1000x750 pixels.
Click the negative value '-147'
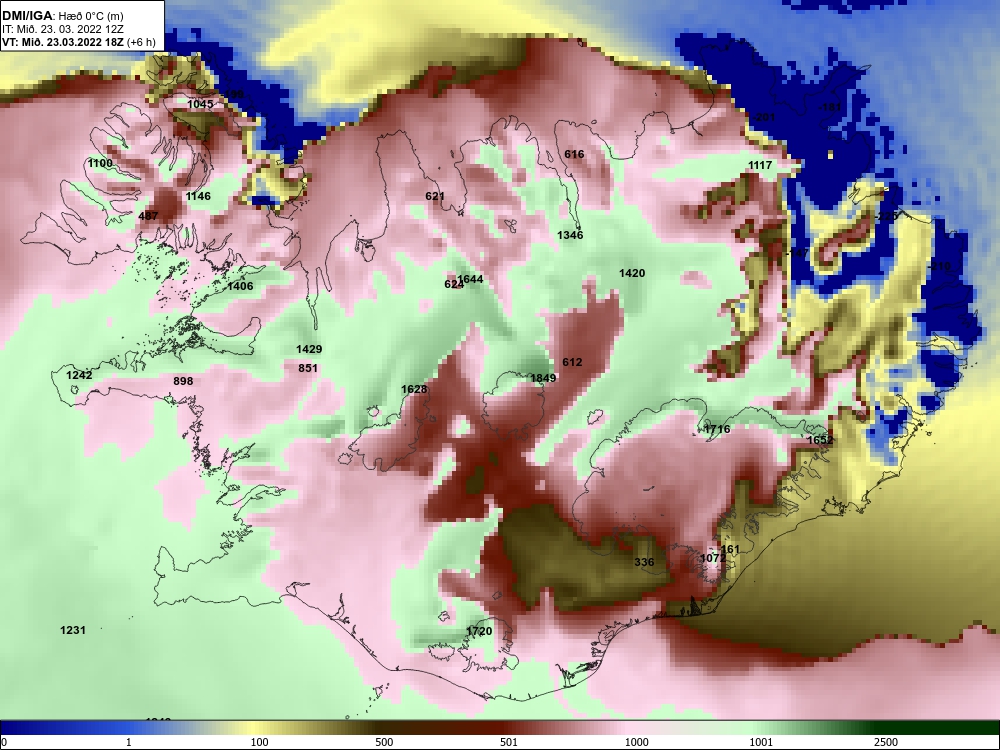click(797, 254)
